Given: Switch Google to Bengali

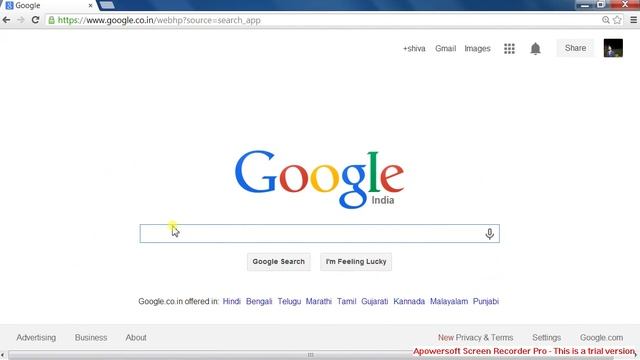Looking at the screenshot, I should point(259,301).
